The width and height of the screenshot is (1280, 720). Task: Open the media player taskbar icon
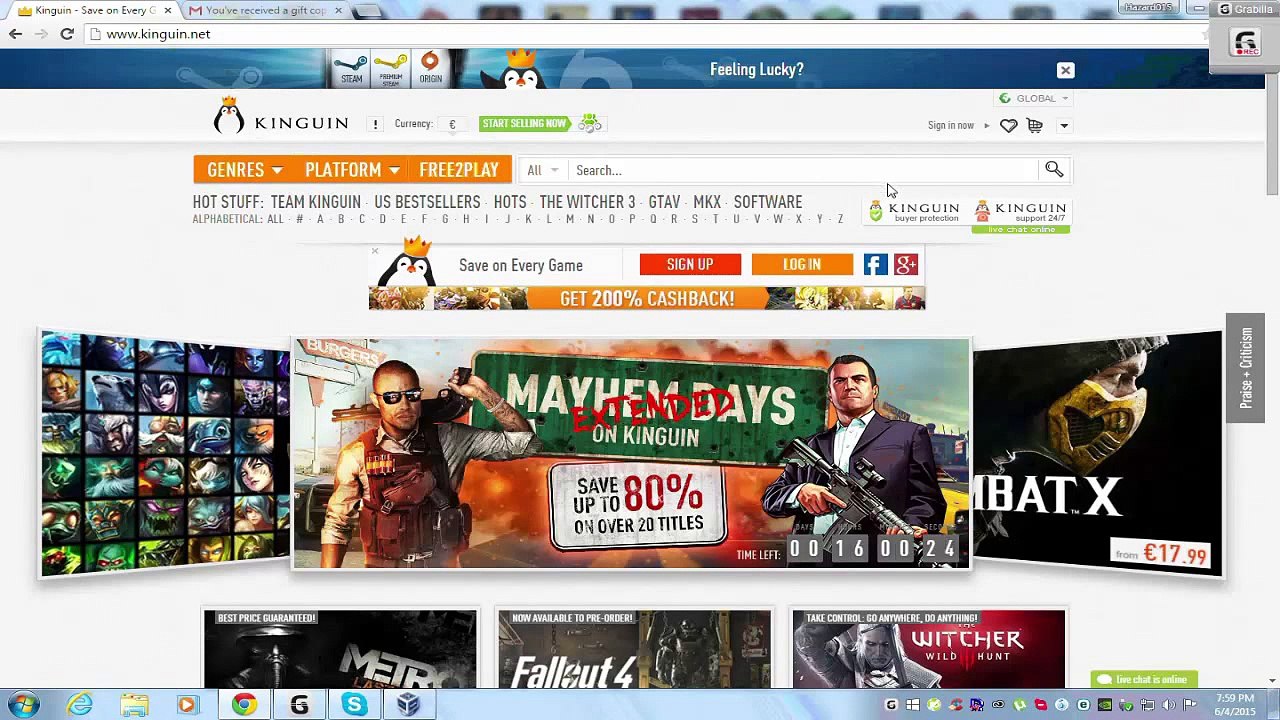[188, 705]
